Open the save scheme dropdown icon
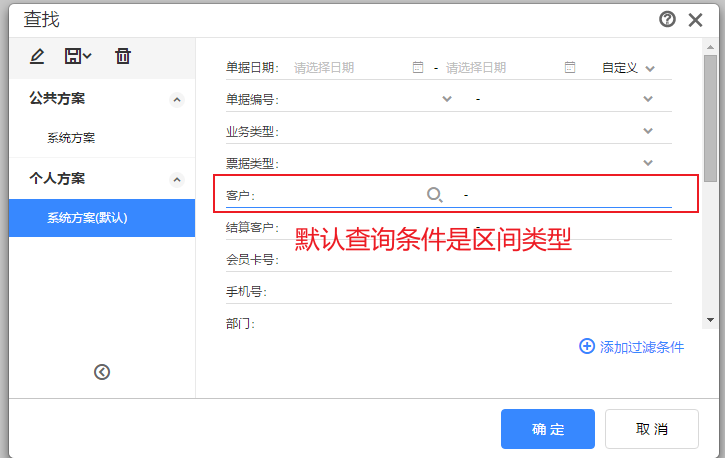The width and height of the screenshot is (725, 458). pos(78,56)
